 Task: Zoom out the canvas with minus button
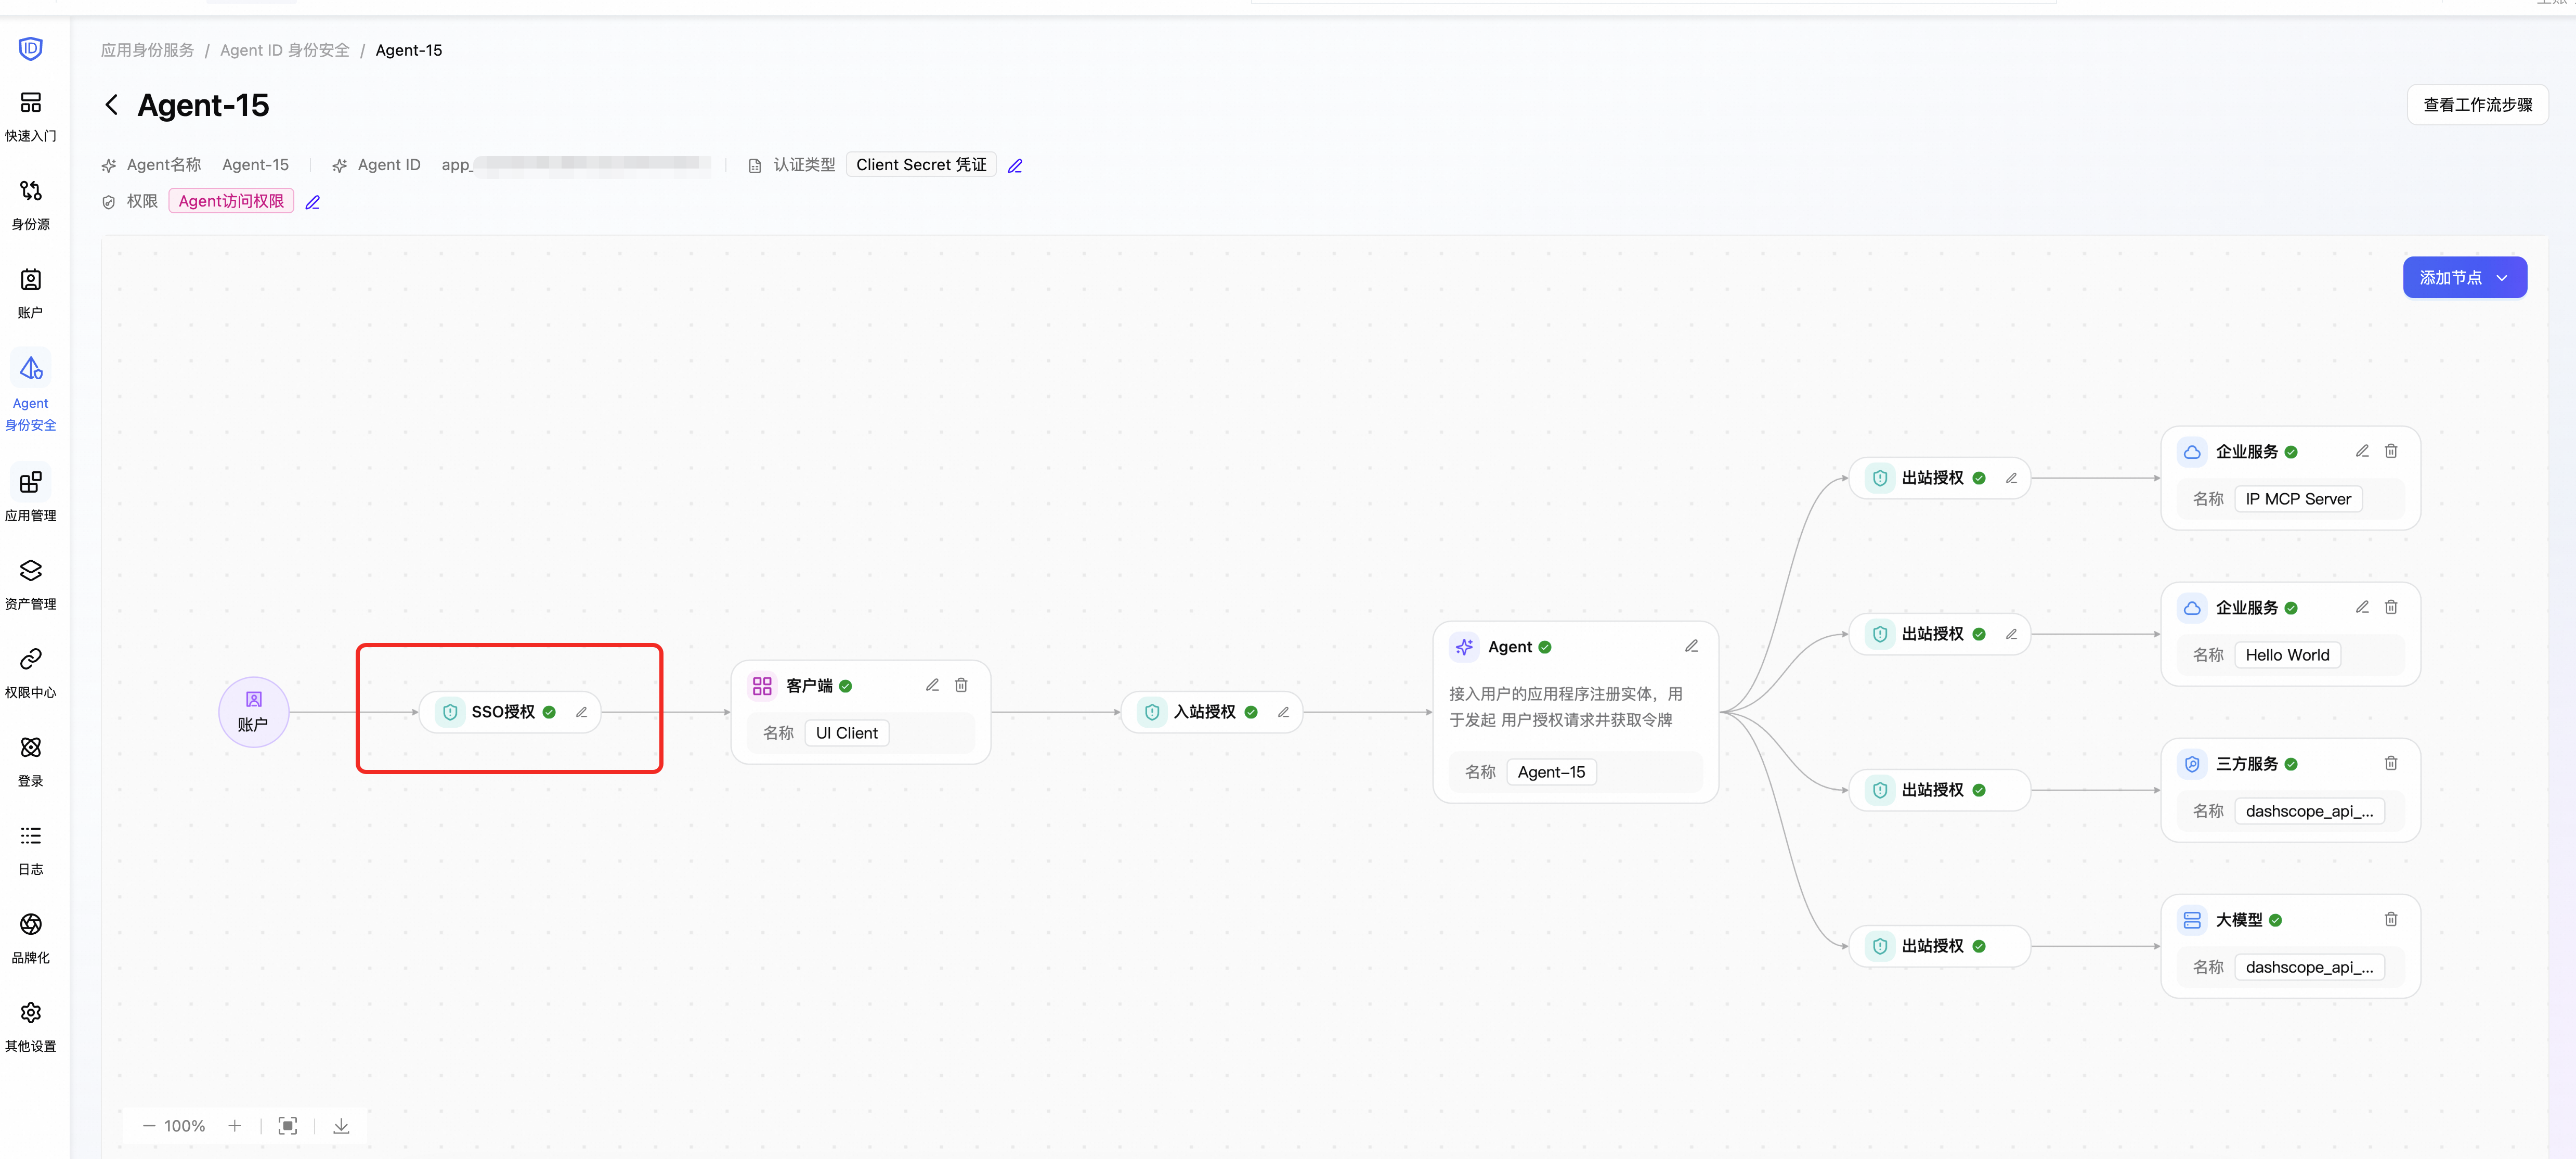point(149,1126)
